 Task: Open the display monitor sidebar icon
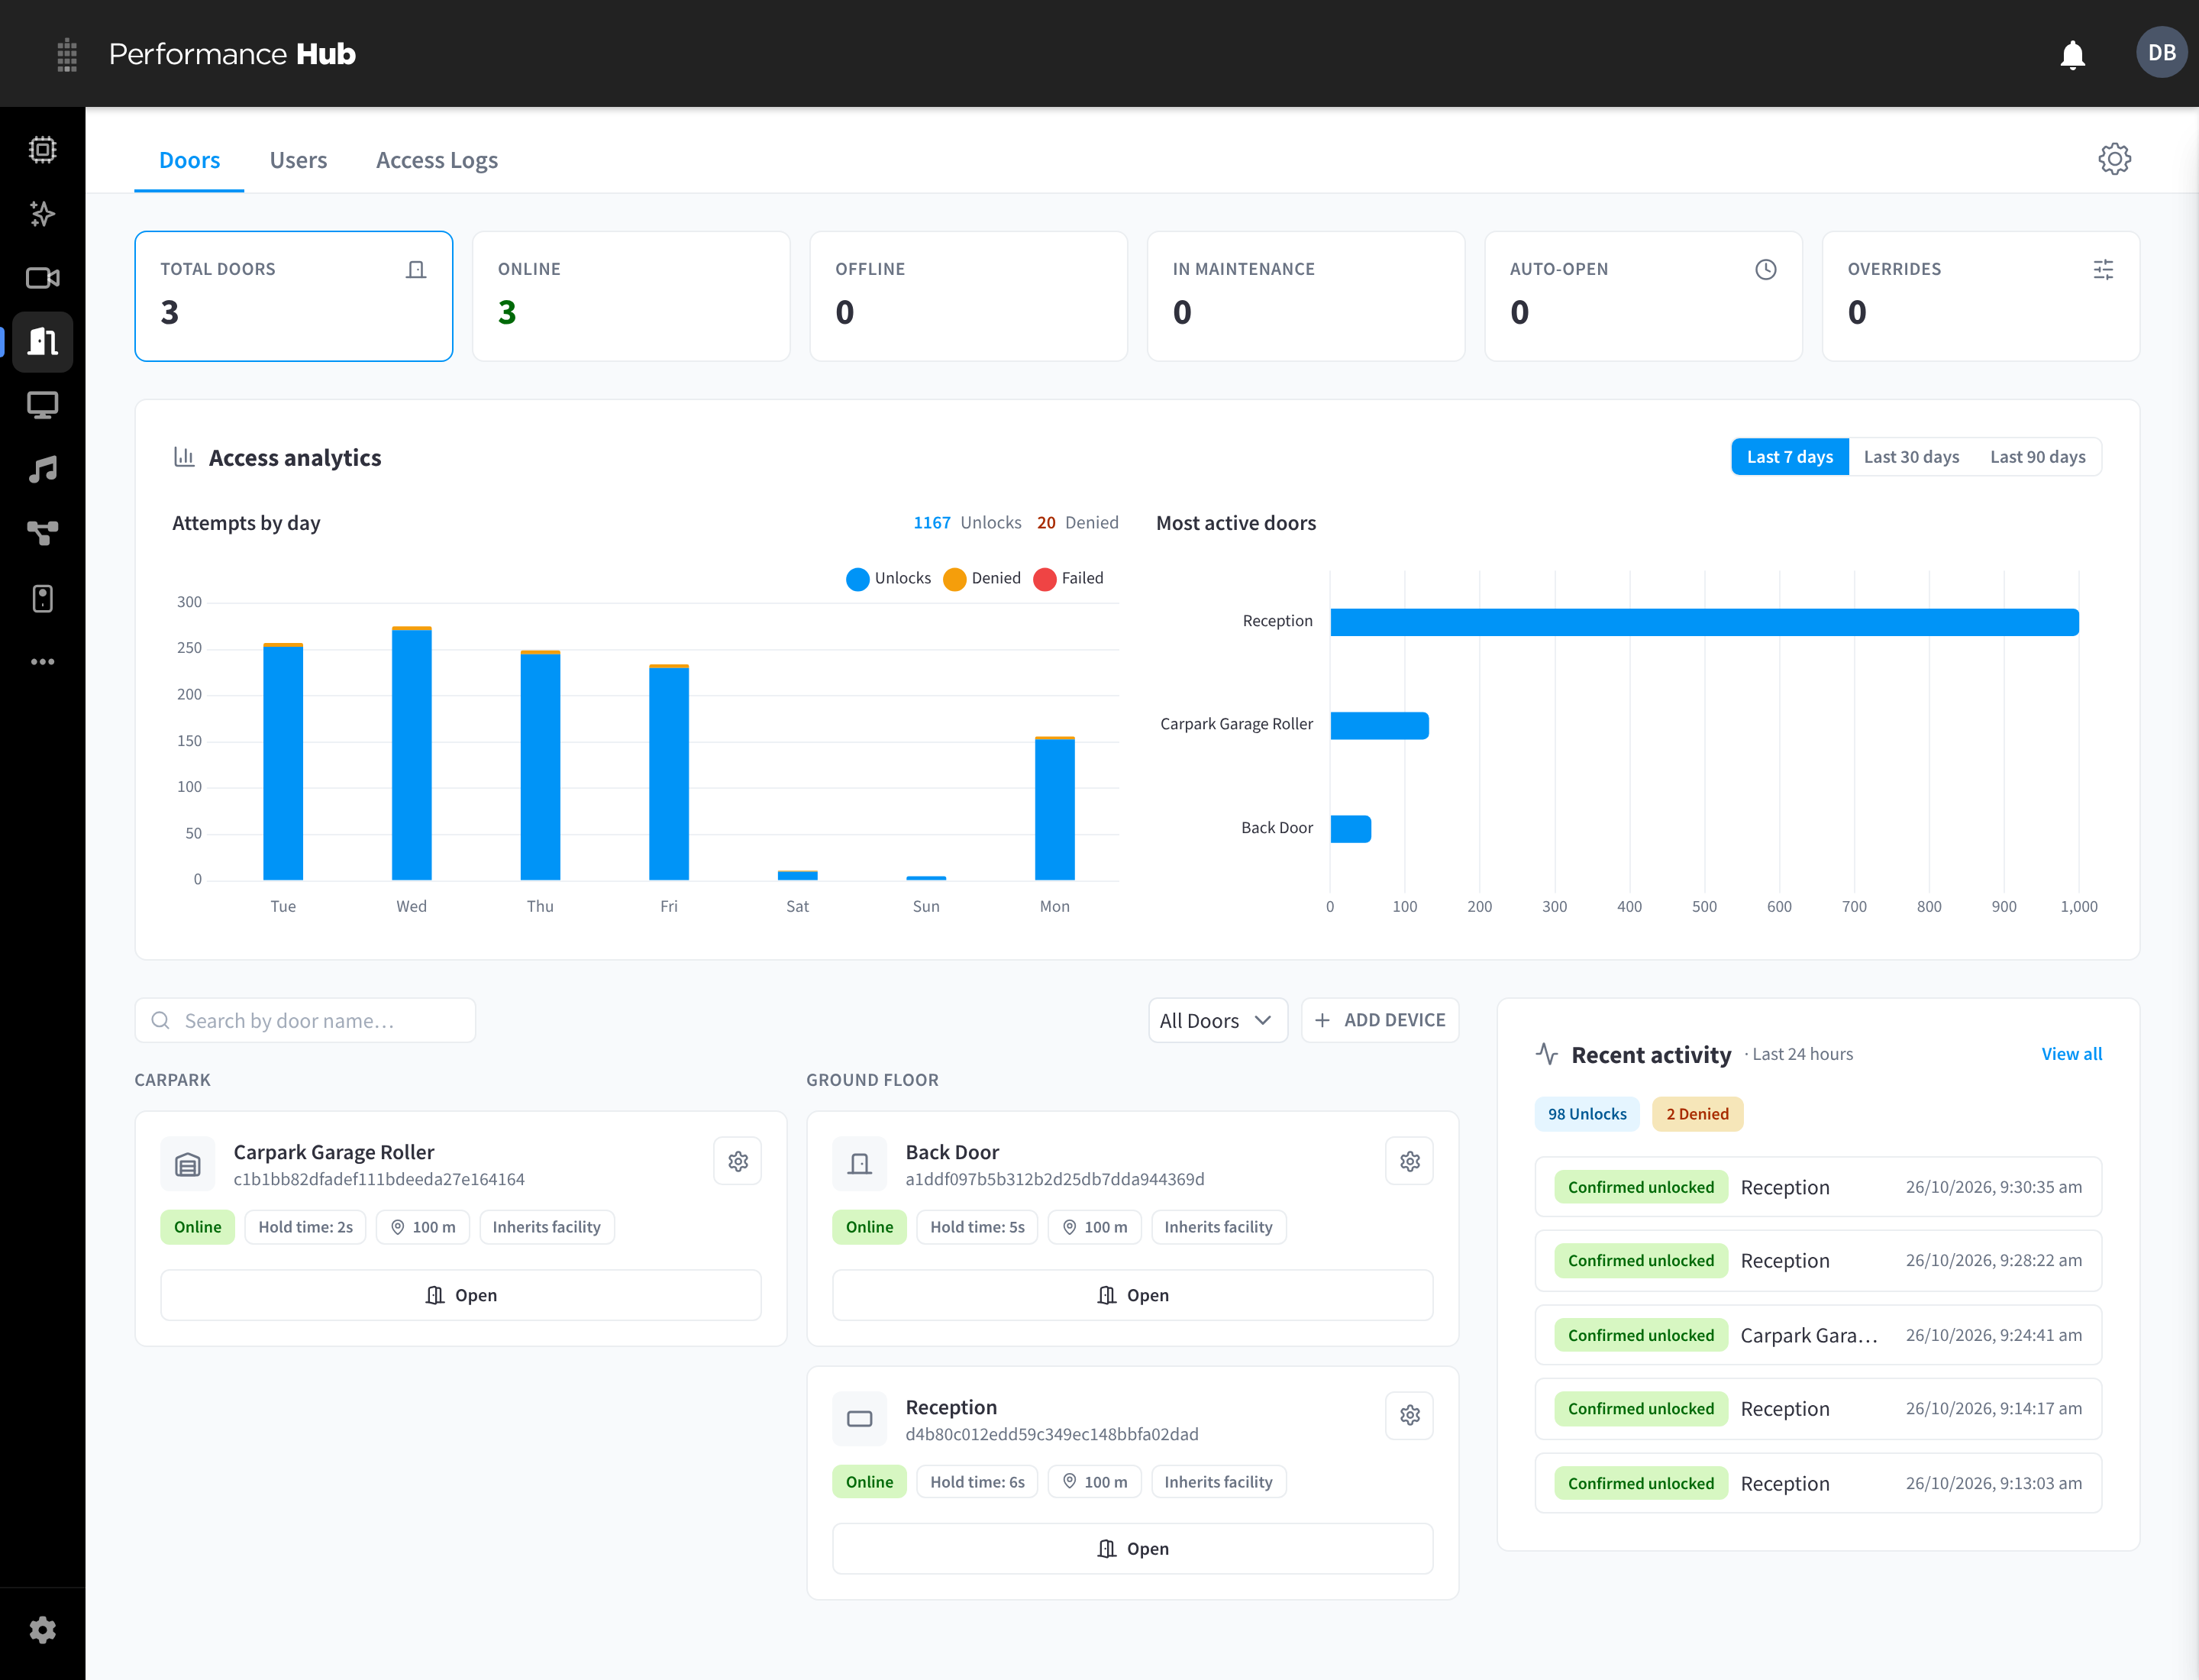(x=42, y=405)
